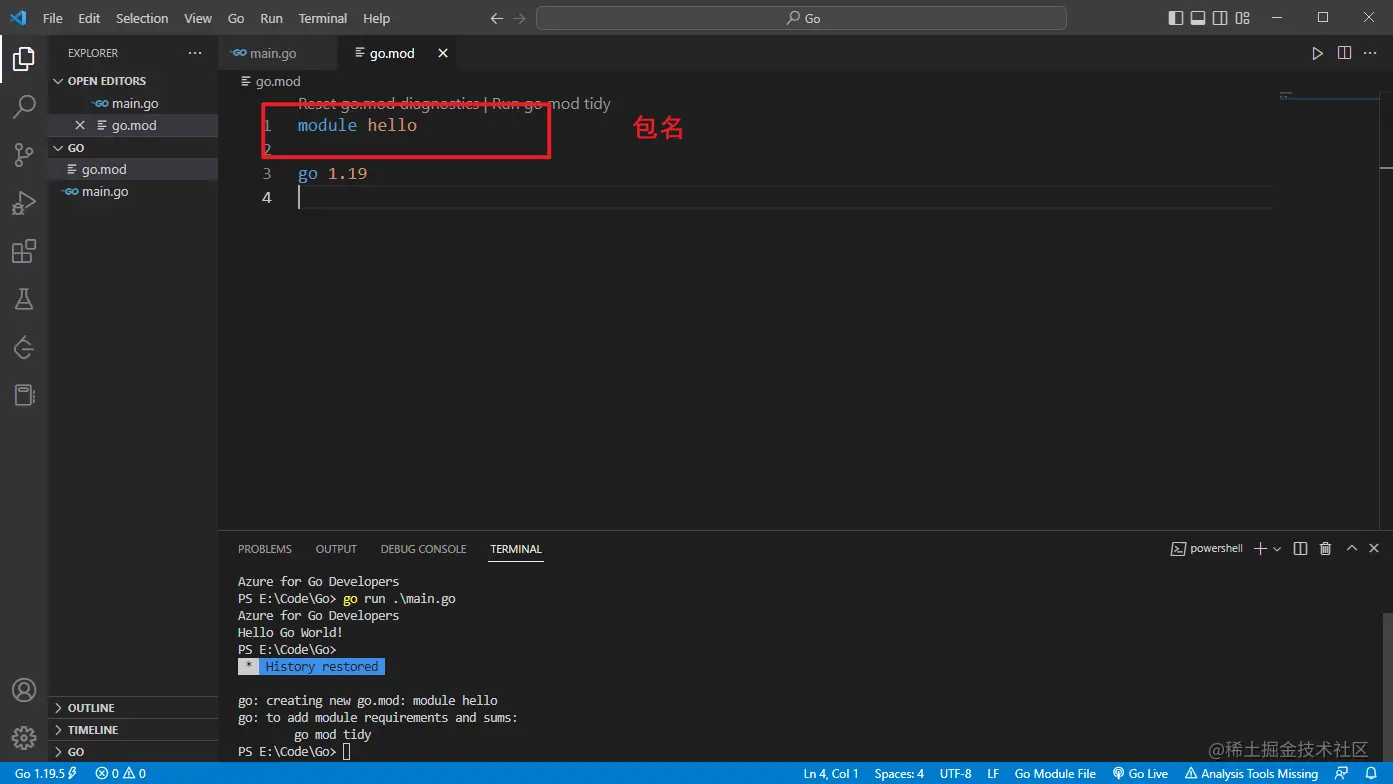Go back with the left arrow
The width and height of the screenshot is (1393, 784).
(497, 18)
